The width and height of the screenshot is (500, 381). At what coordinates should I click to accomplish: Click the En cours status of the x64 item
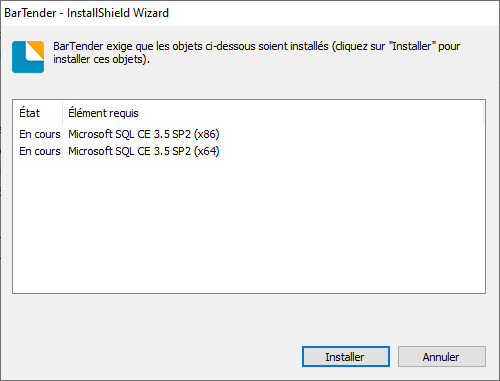[40, 151]
